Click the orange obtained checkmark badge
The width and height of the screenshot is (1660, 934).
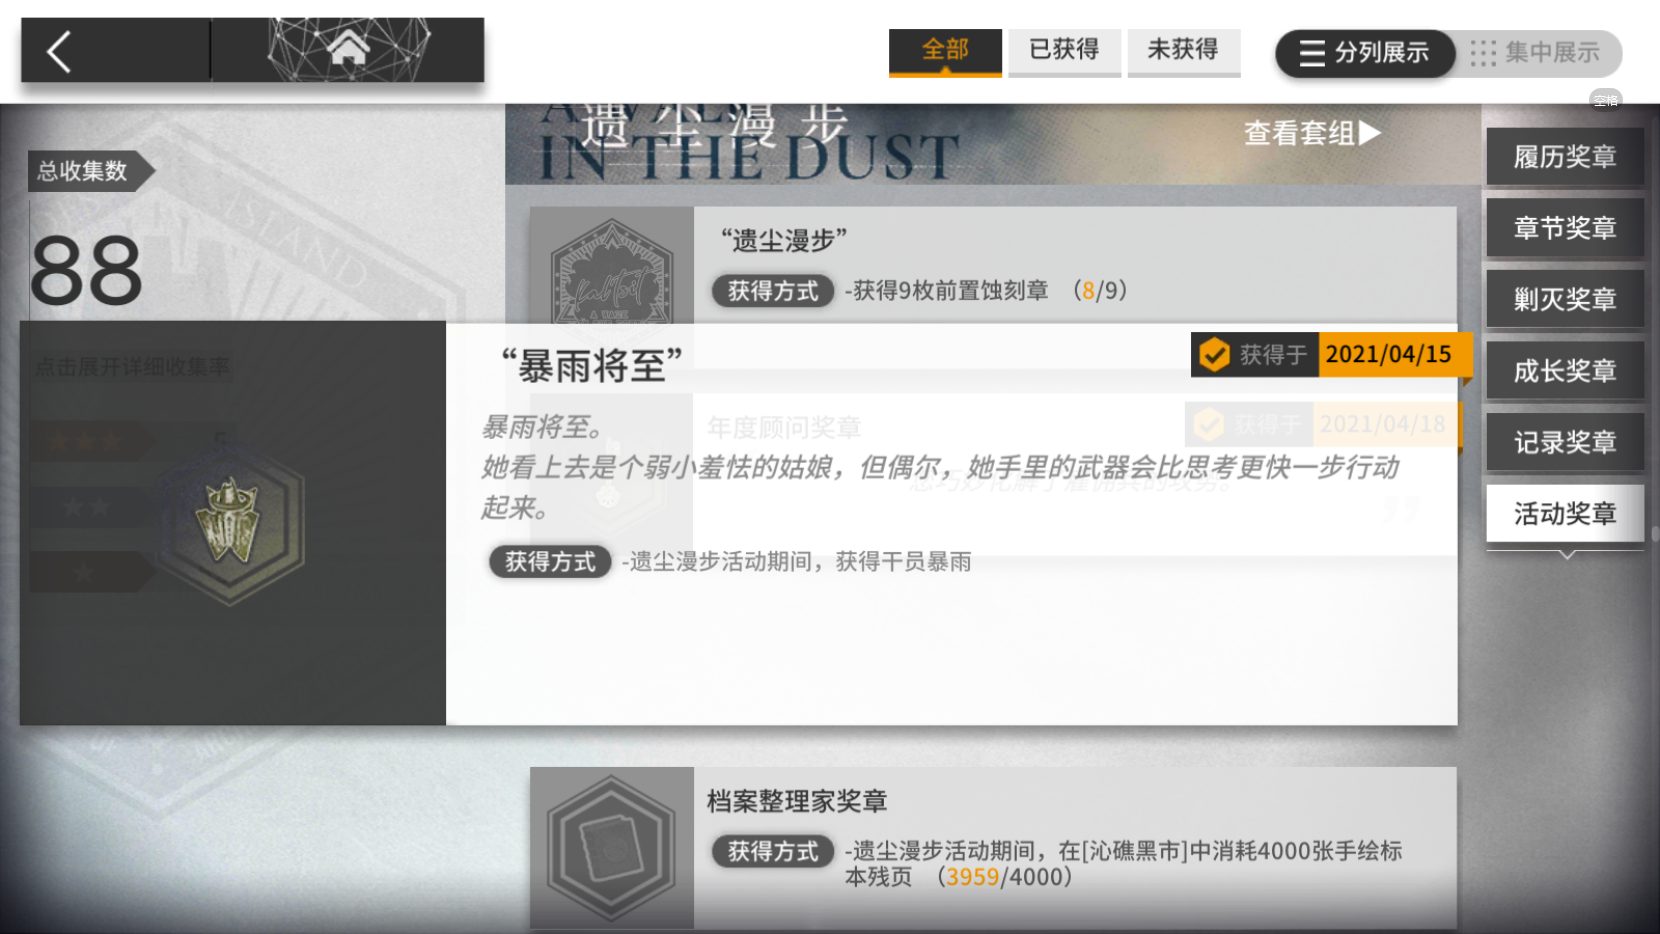[1214, 354]
